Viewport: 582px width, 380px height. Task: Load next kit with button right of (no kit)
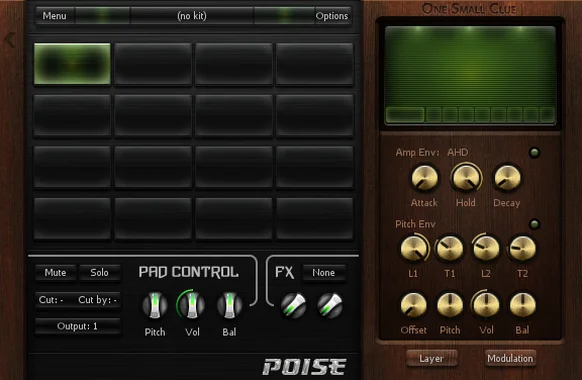(284, 16)
